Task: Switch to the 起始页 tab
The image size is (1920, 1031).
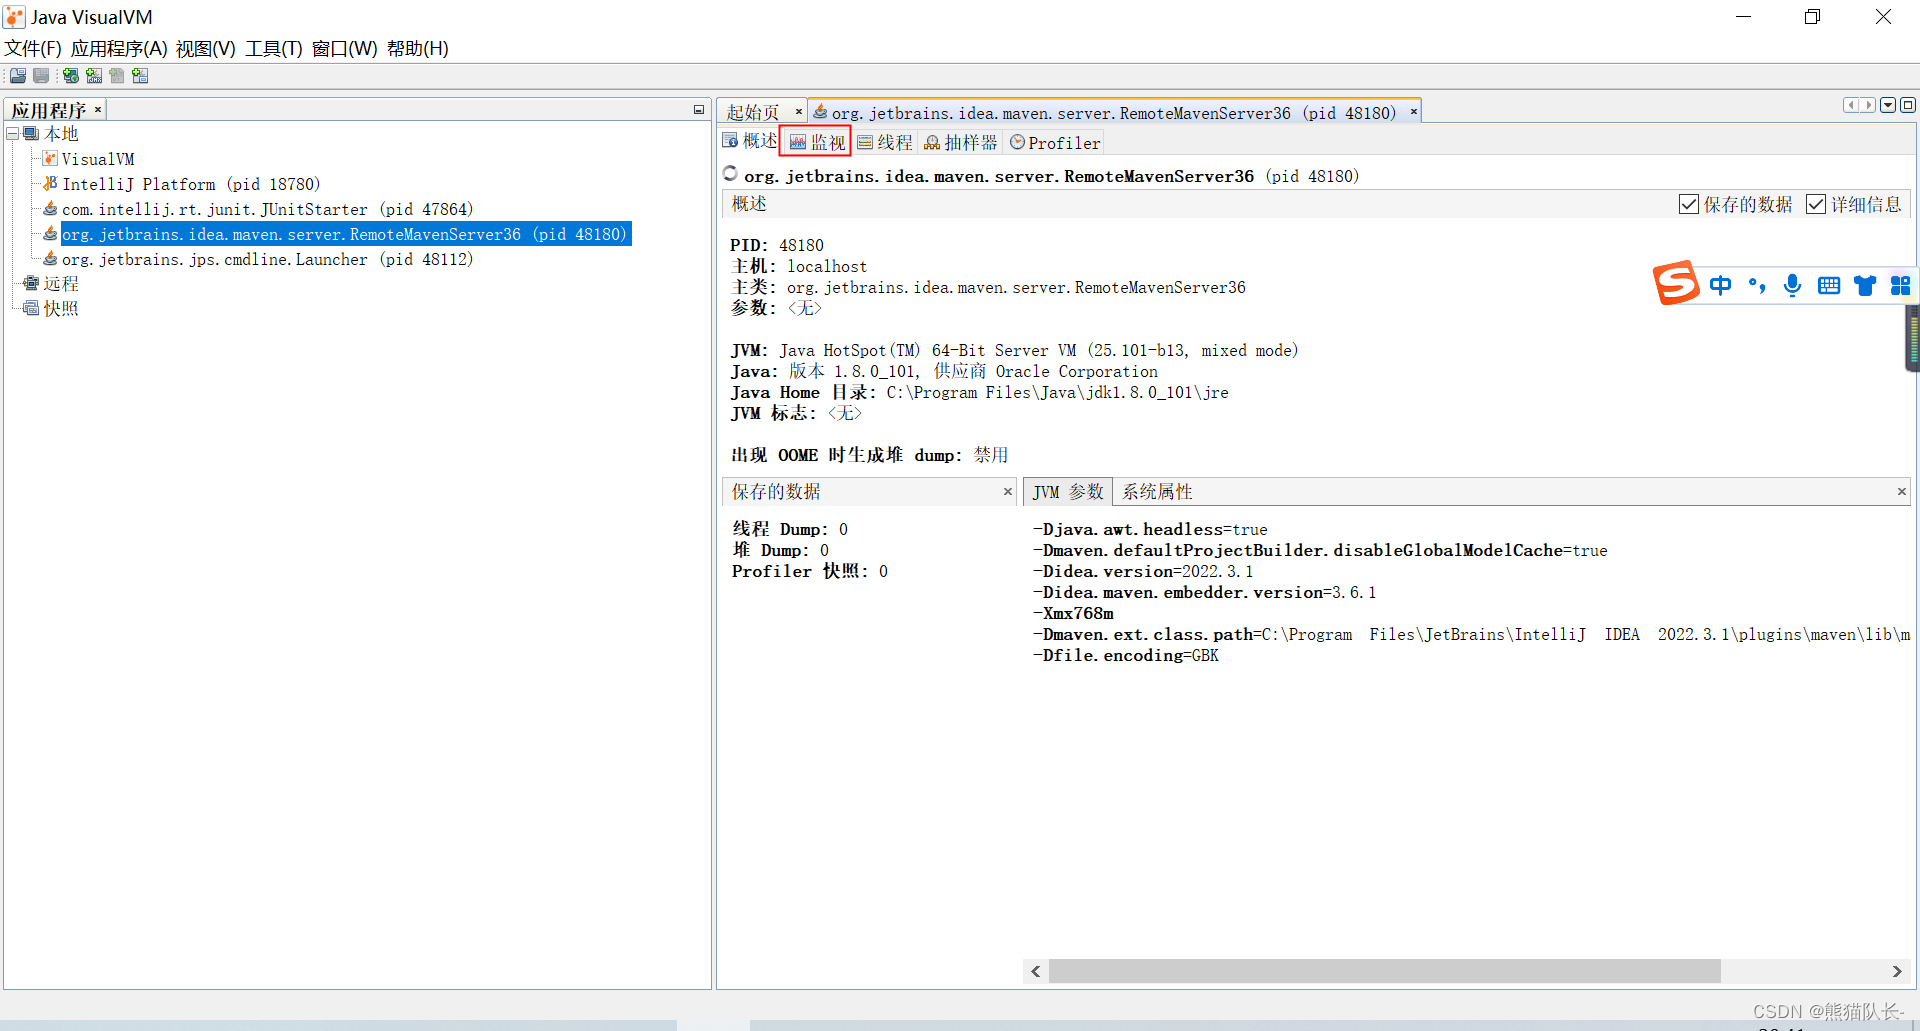Action: pyautogui.click(x=753, y=113)
